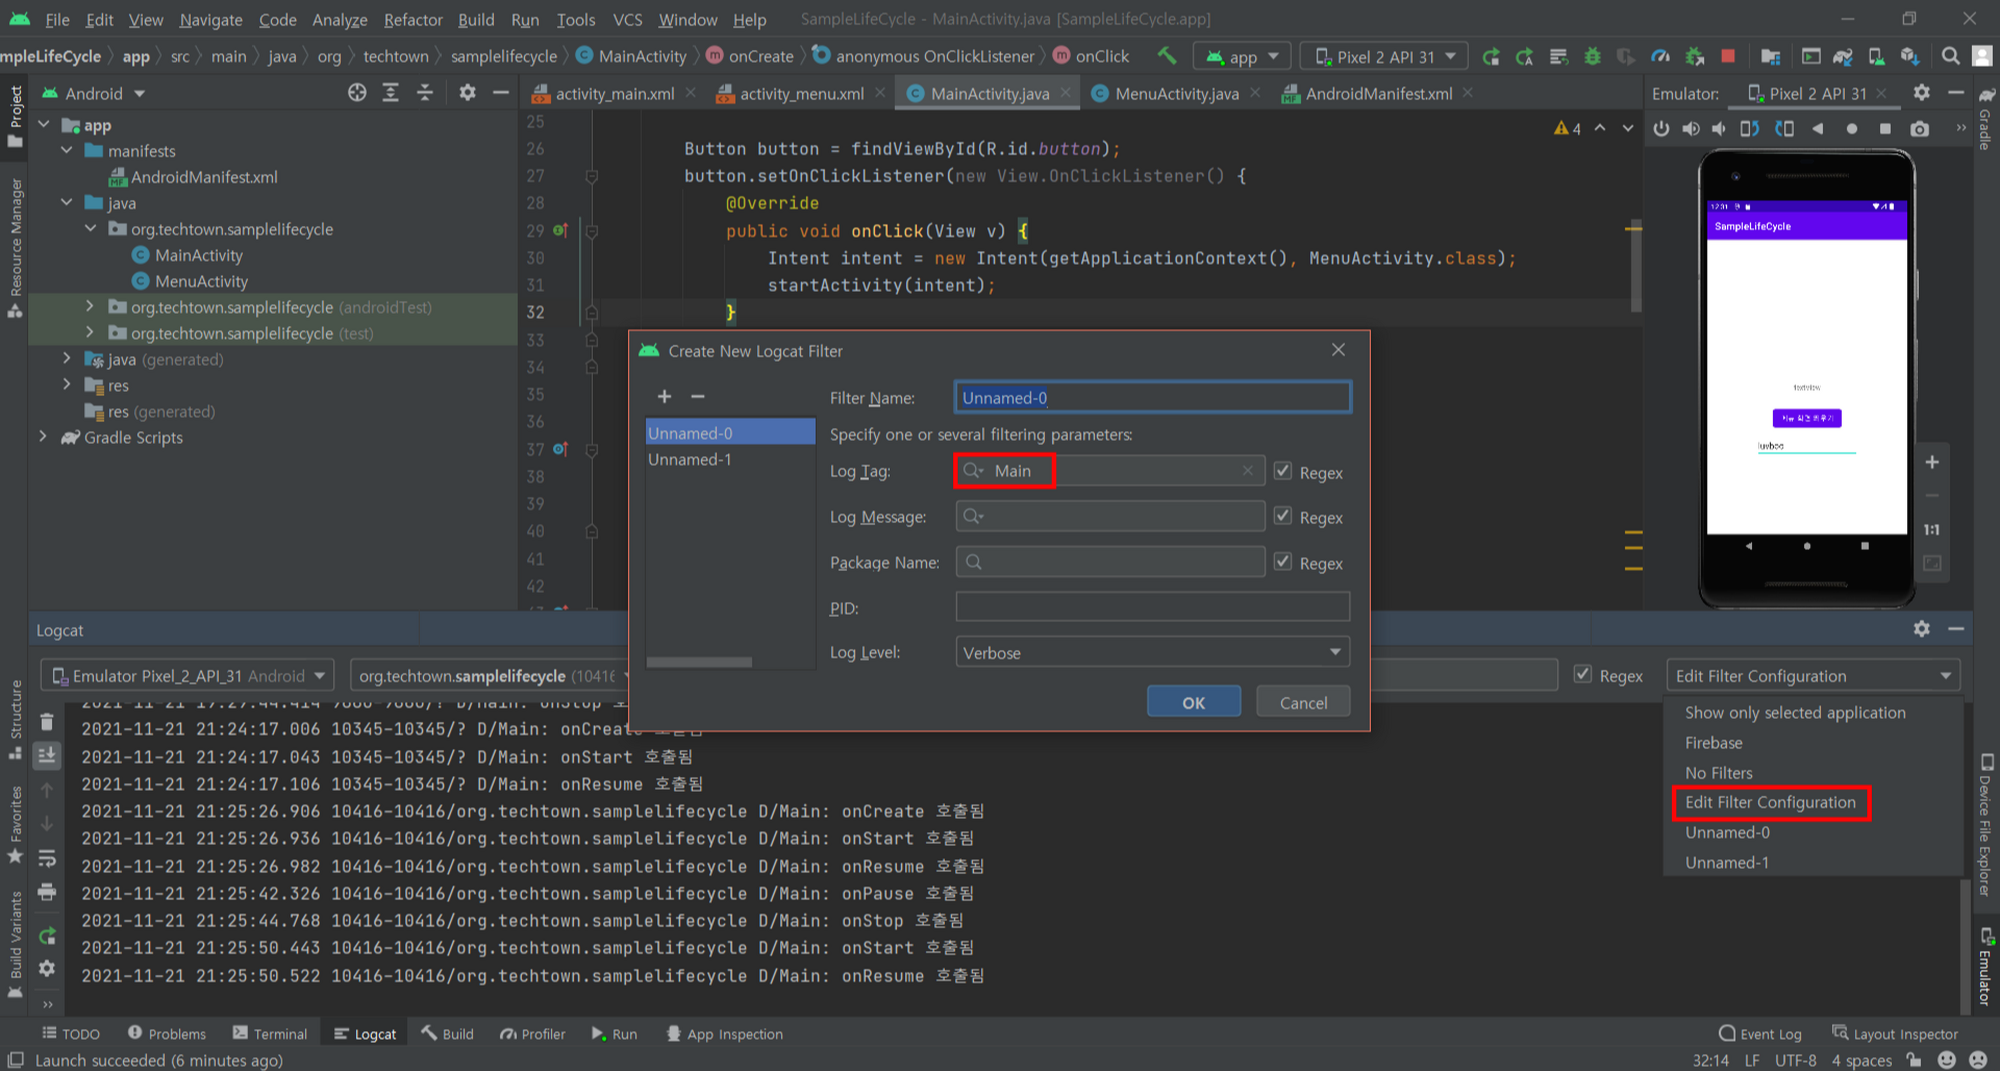Click the plus icon to add a filter
The height and width of the screenshot is (1071, 2000).
click(x=664, y=397)
